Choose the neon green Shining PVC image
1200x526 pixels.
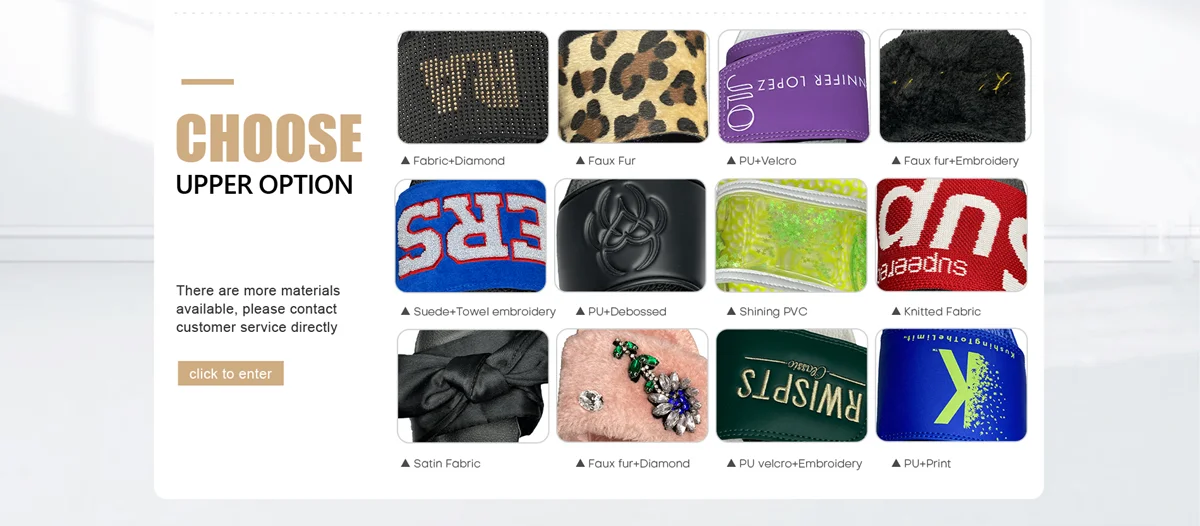[791, 236]
